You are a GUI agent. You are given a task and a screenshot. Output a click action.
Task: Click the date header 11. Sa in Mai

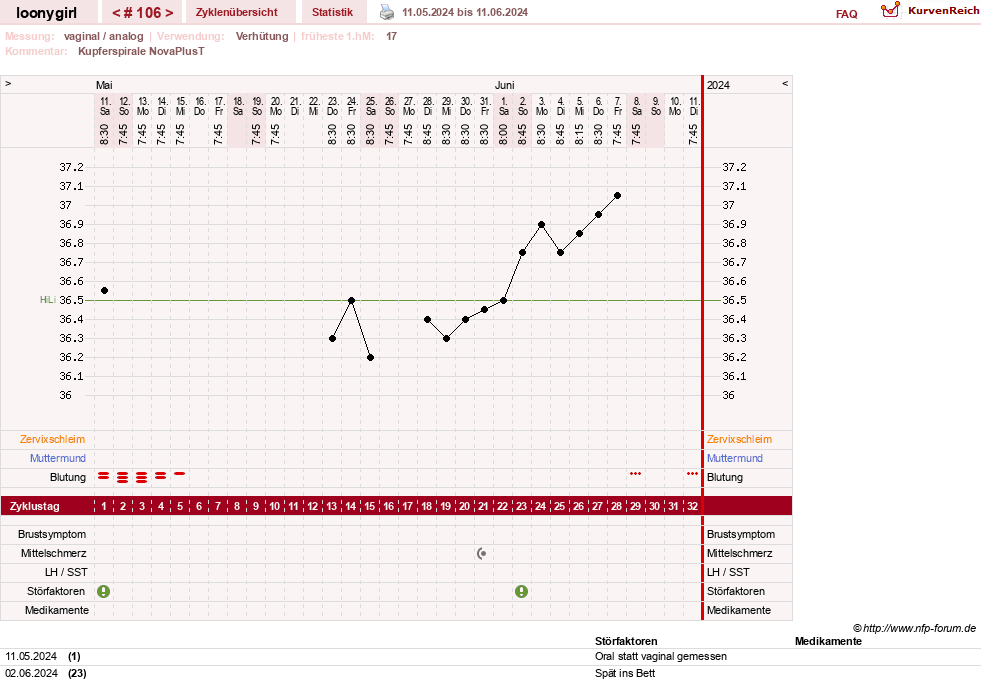[104, 106]
